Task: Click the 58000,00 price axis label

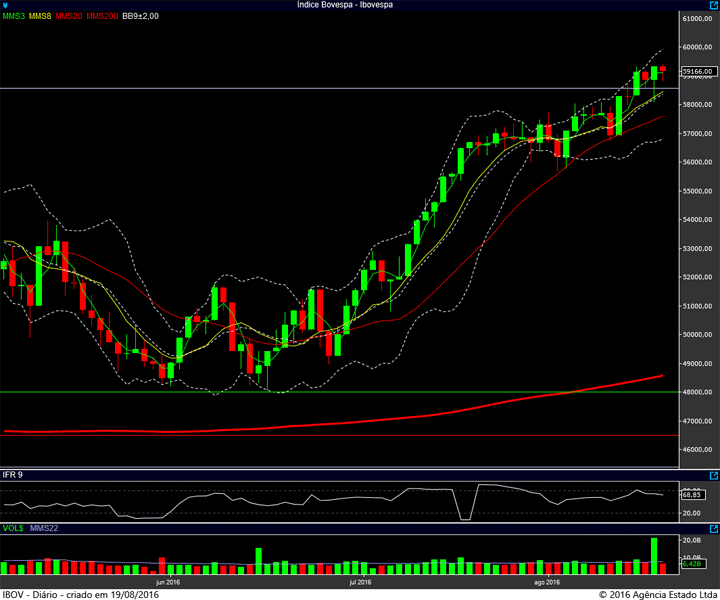Action: (698, 105)
